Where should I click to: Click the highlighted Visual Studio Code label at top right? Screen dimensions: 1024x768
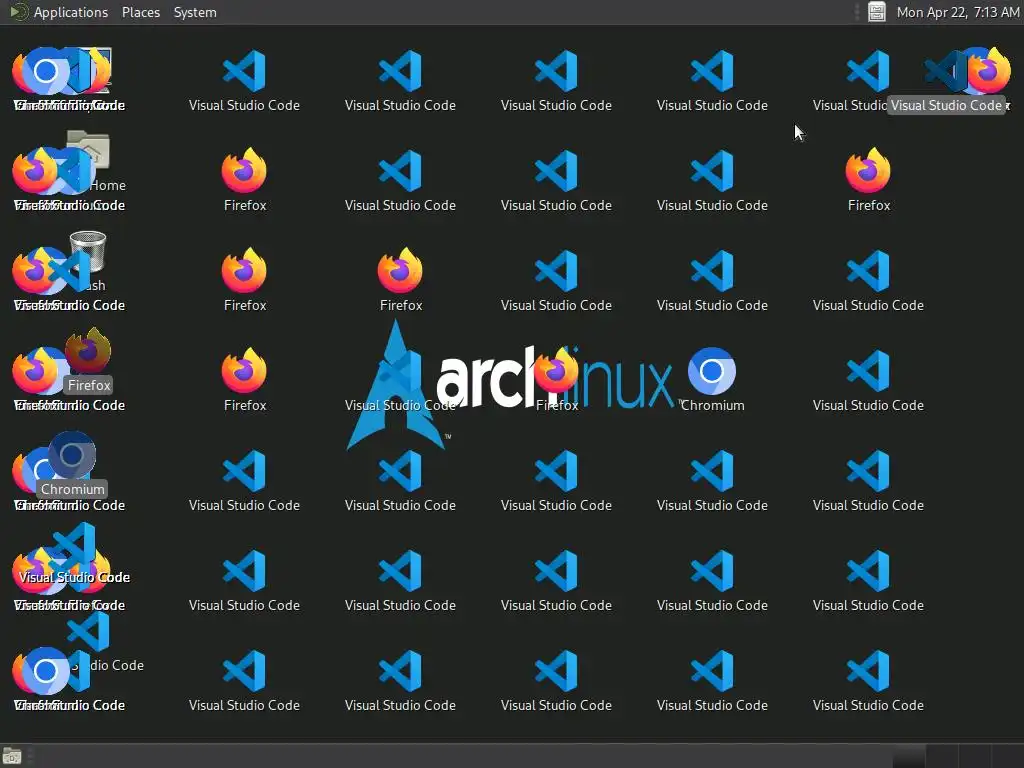pos(946,105)
